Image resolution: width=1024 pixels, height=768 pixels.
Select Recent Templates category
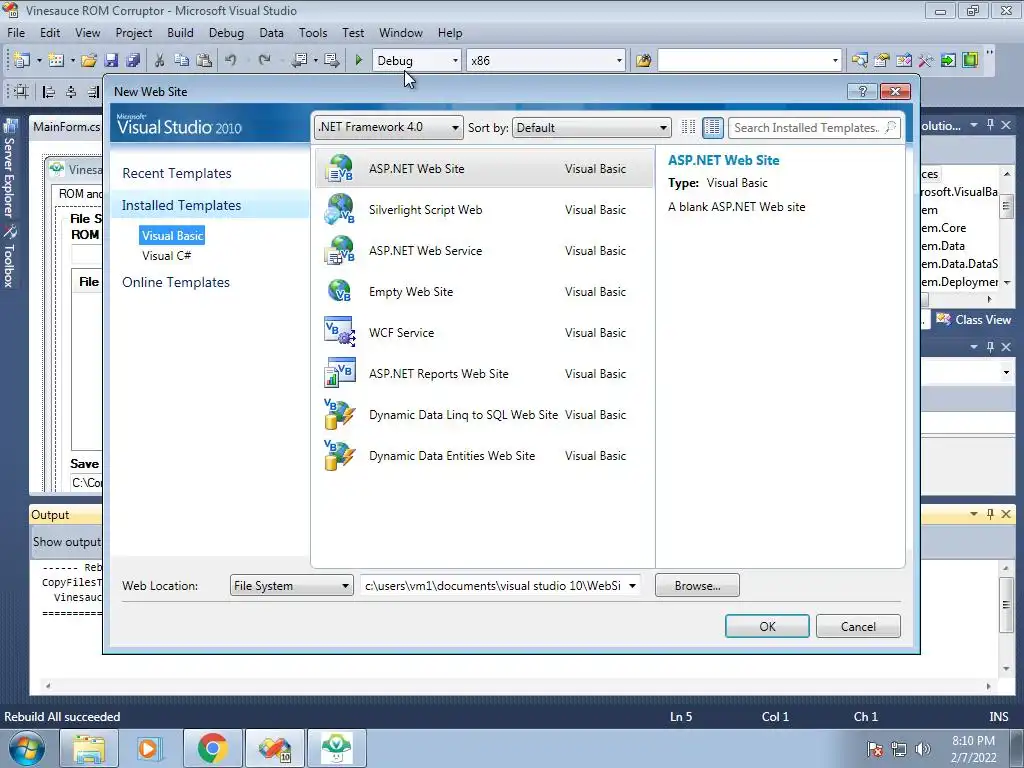tap(176, 173)
